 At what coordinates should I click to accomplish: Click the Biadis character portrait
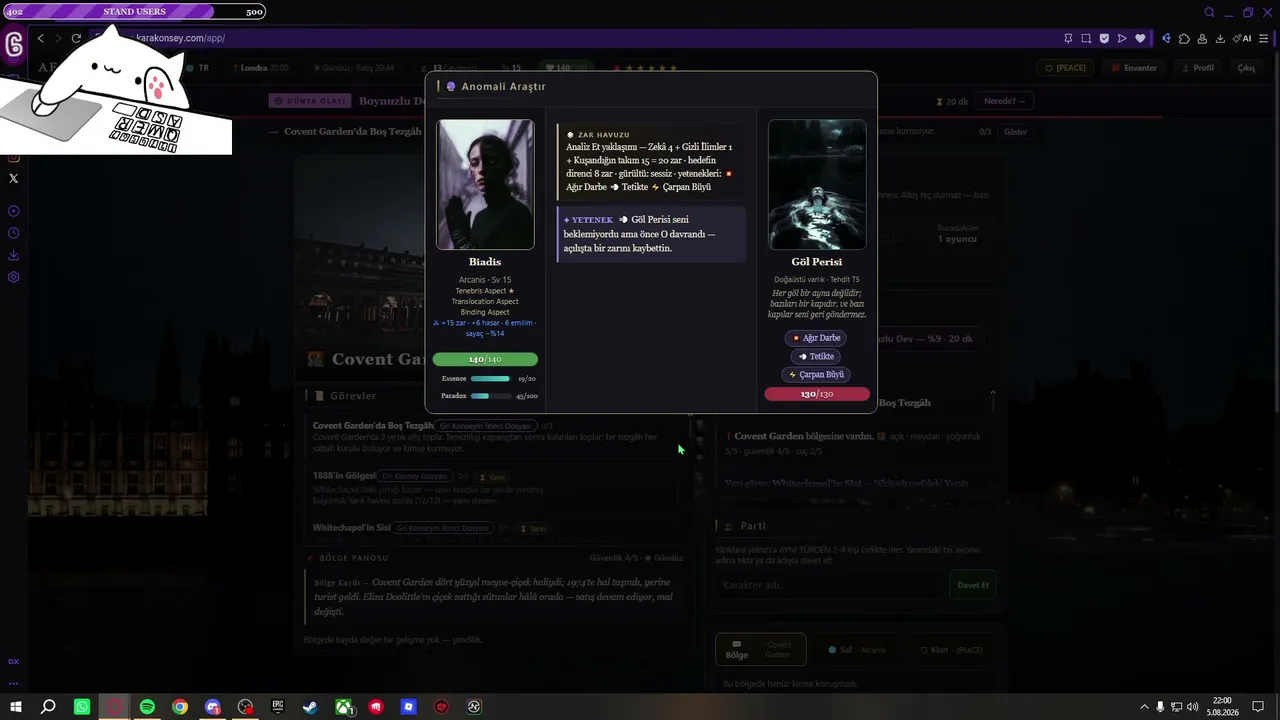click(485, 185)
